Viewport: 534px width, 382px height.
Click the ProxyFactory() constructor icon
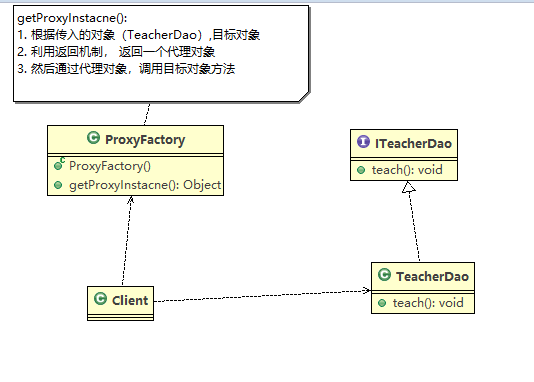coord(59,164)
